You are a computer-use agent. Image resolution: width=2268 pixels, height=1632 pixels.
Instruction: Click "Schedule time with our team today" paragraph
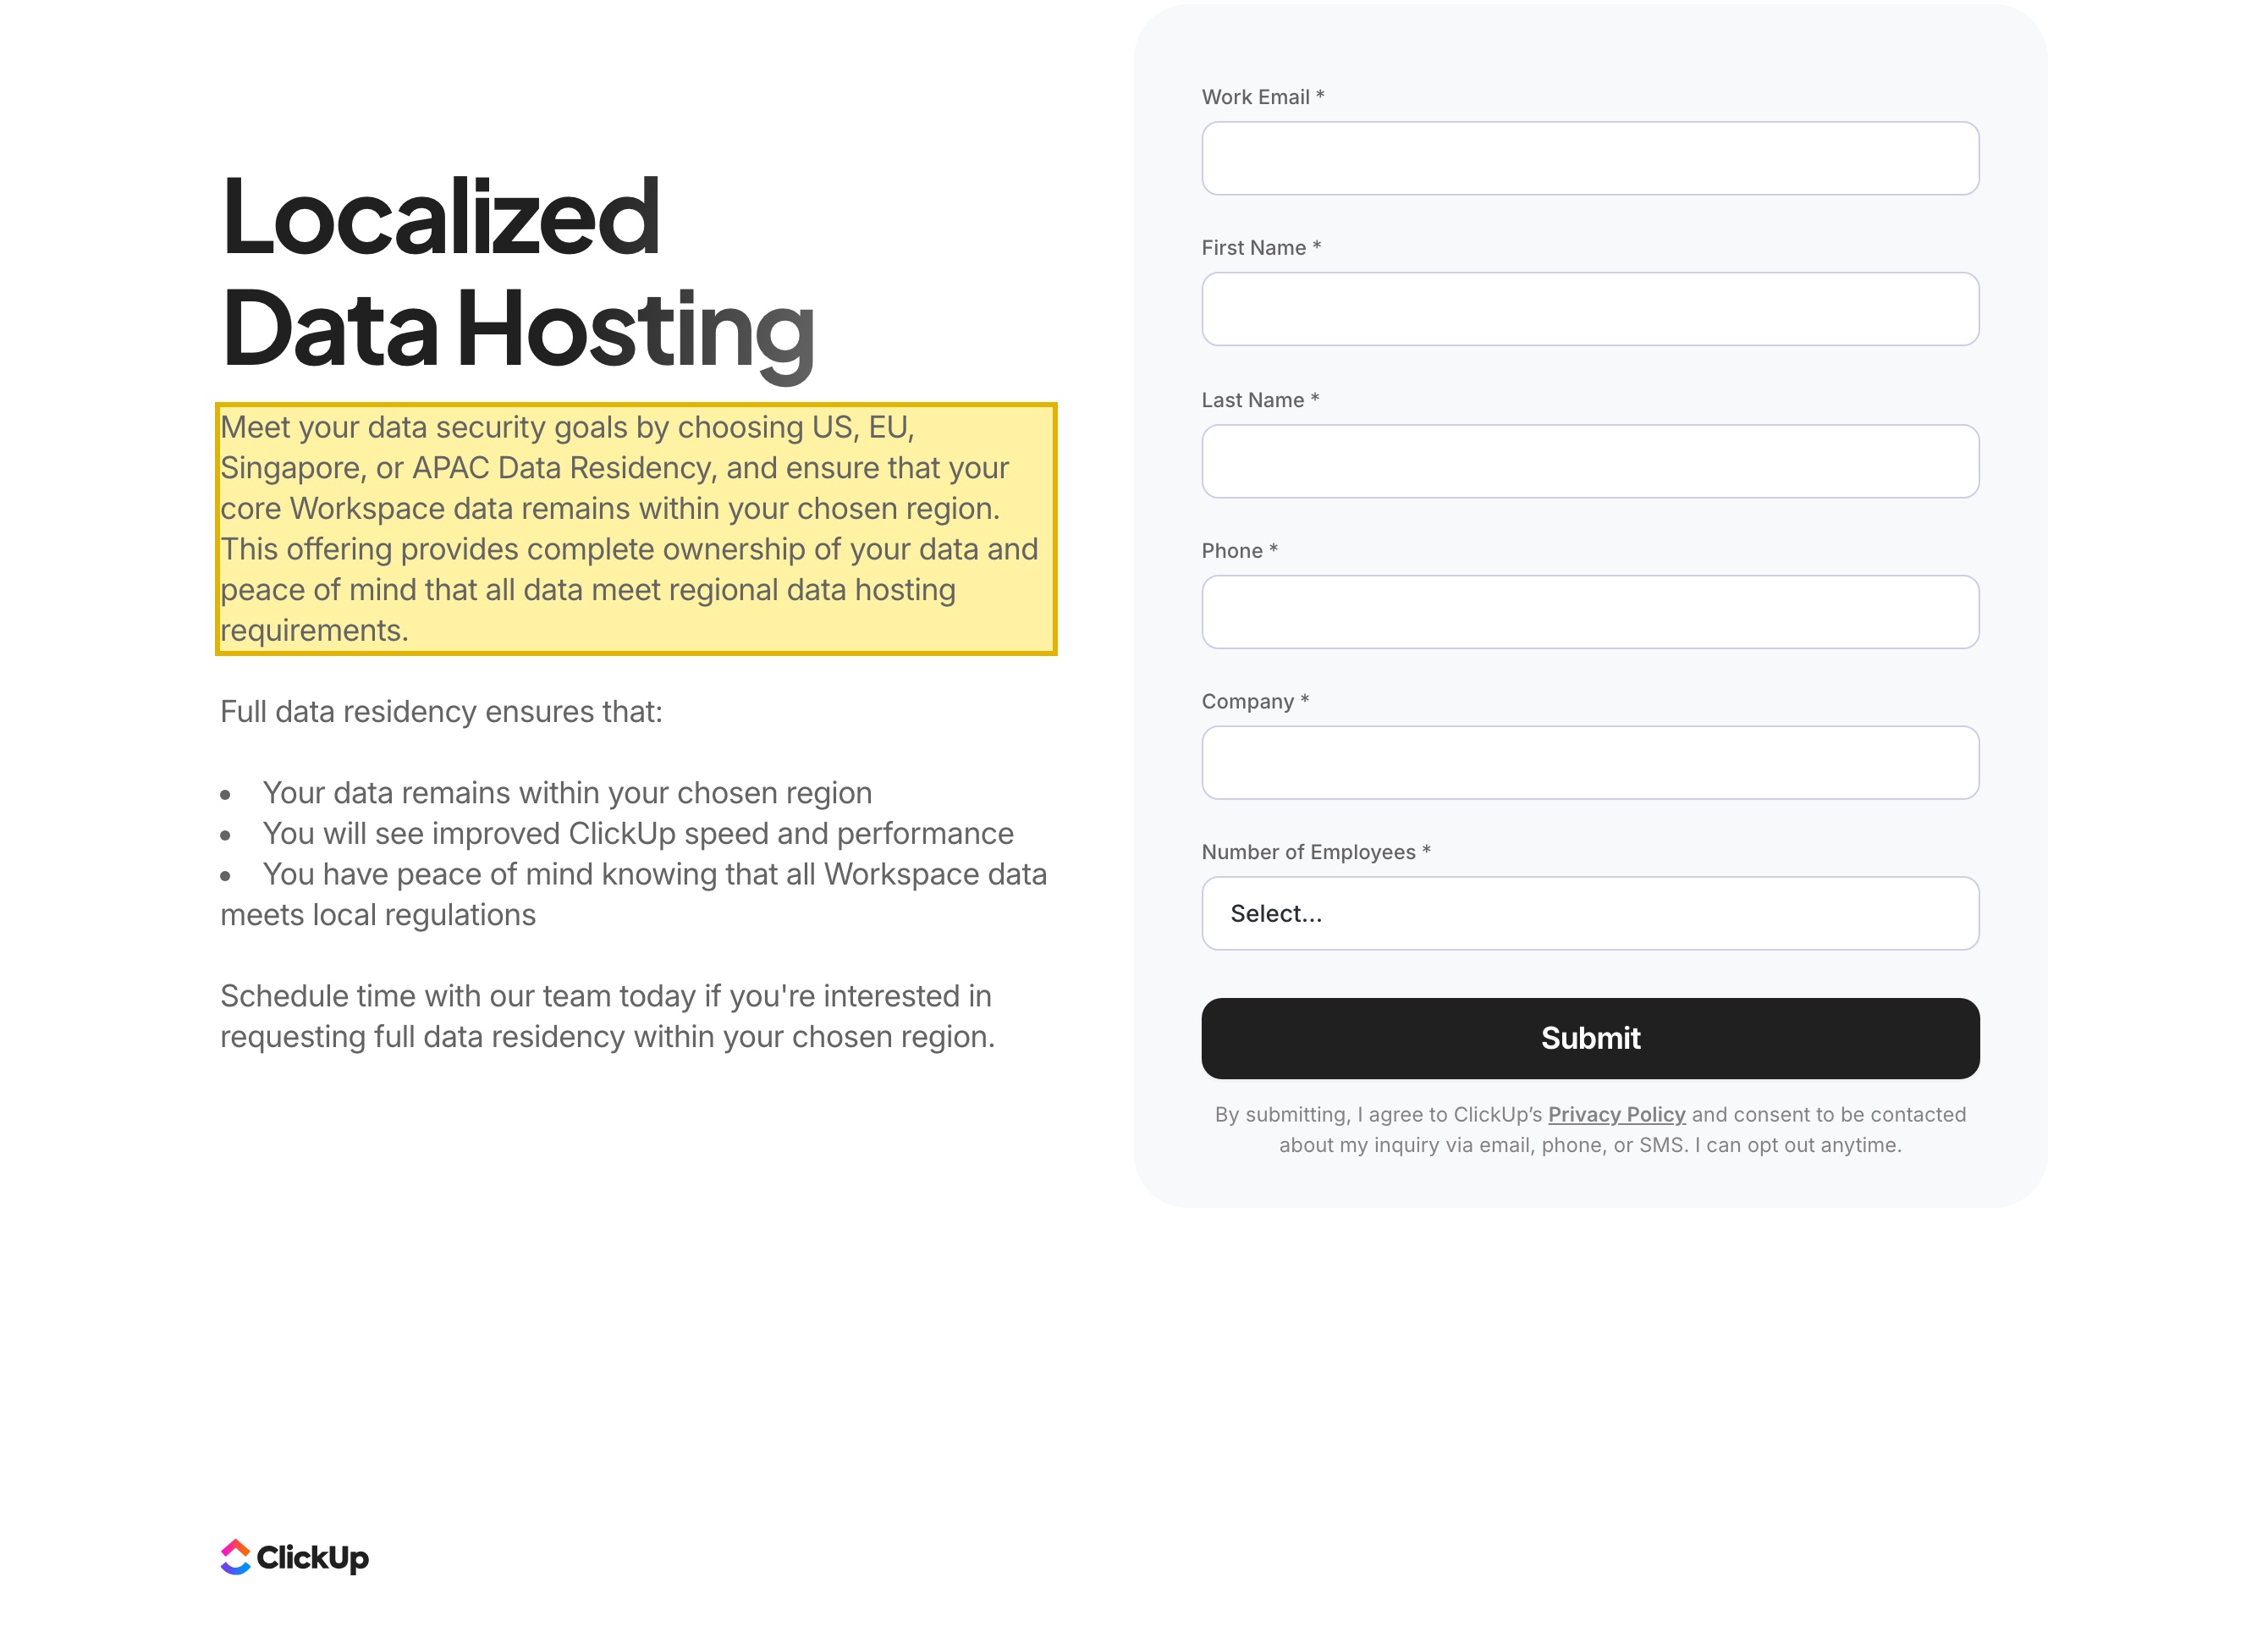point(607,1016)
